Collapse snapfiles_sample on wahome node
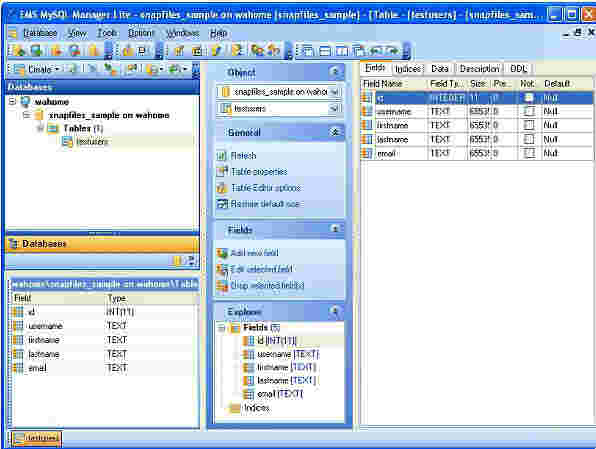This screenshot has width=596, height=449. [x=26, y=115]
